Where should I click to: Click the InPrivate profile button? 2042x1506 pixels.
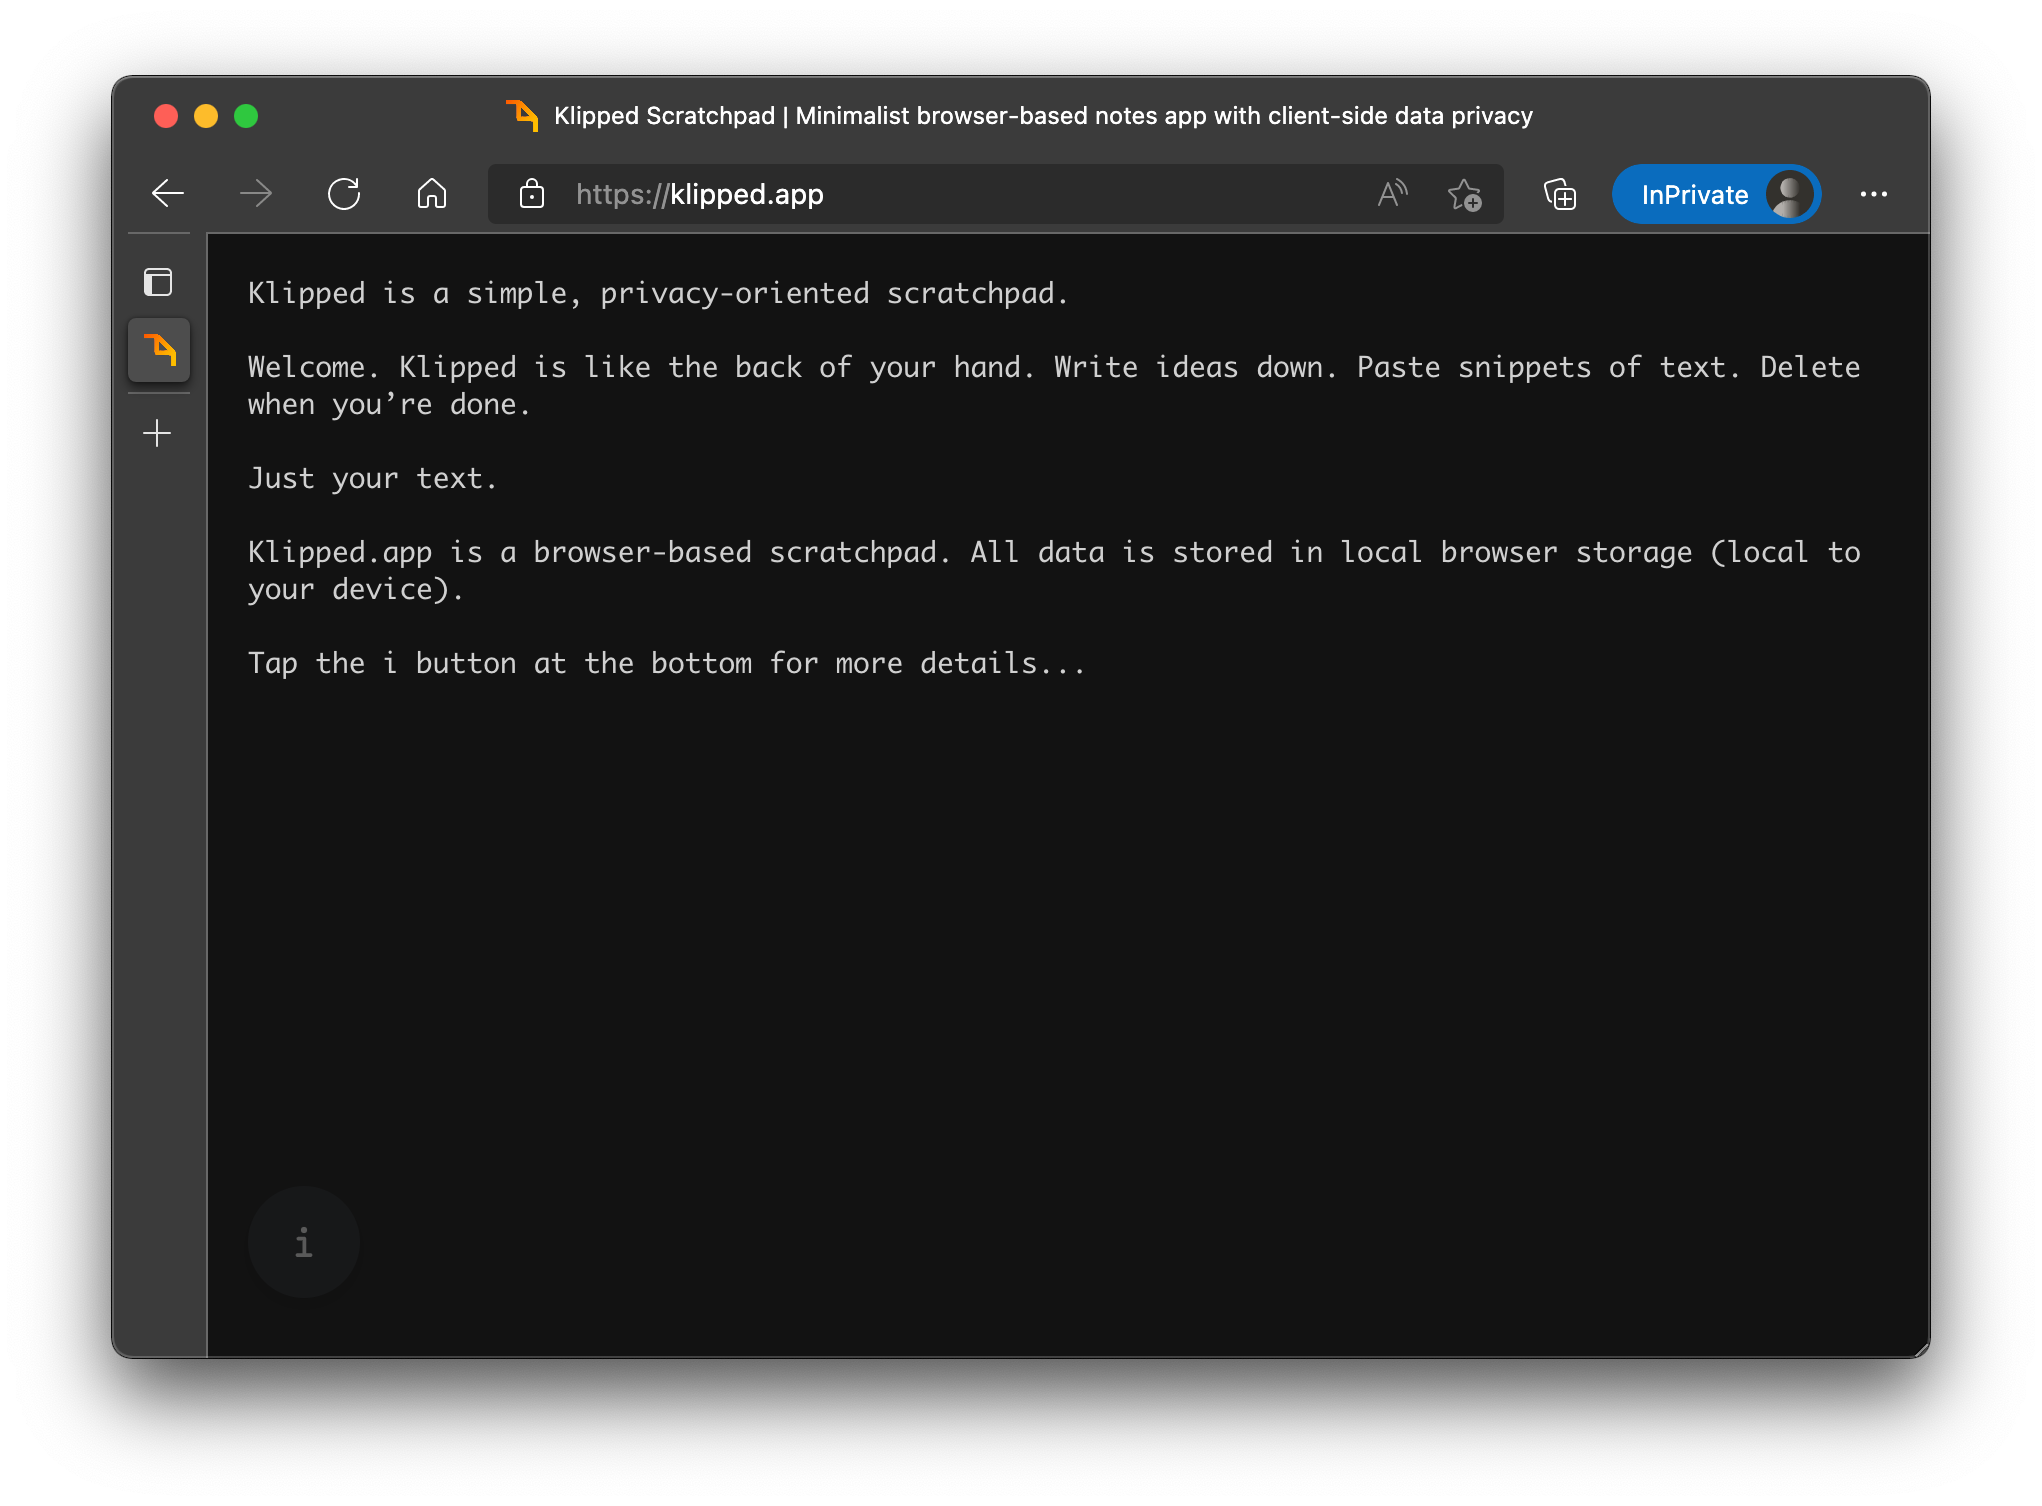point(1716,194)
